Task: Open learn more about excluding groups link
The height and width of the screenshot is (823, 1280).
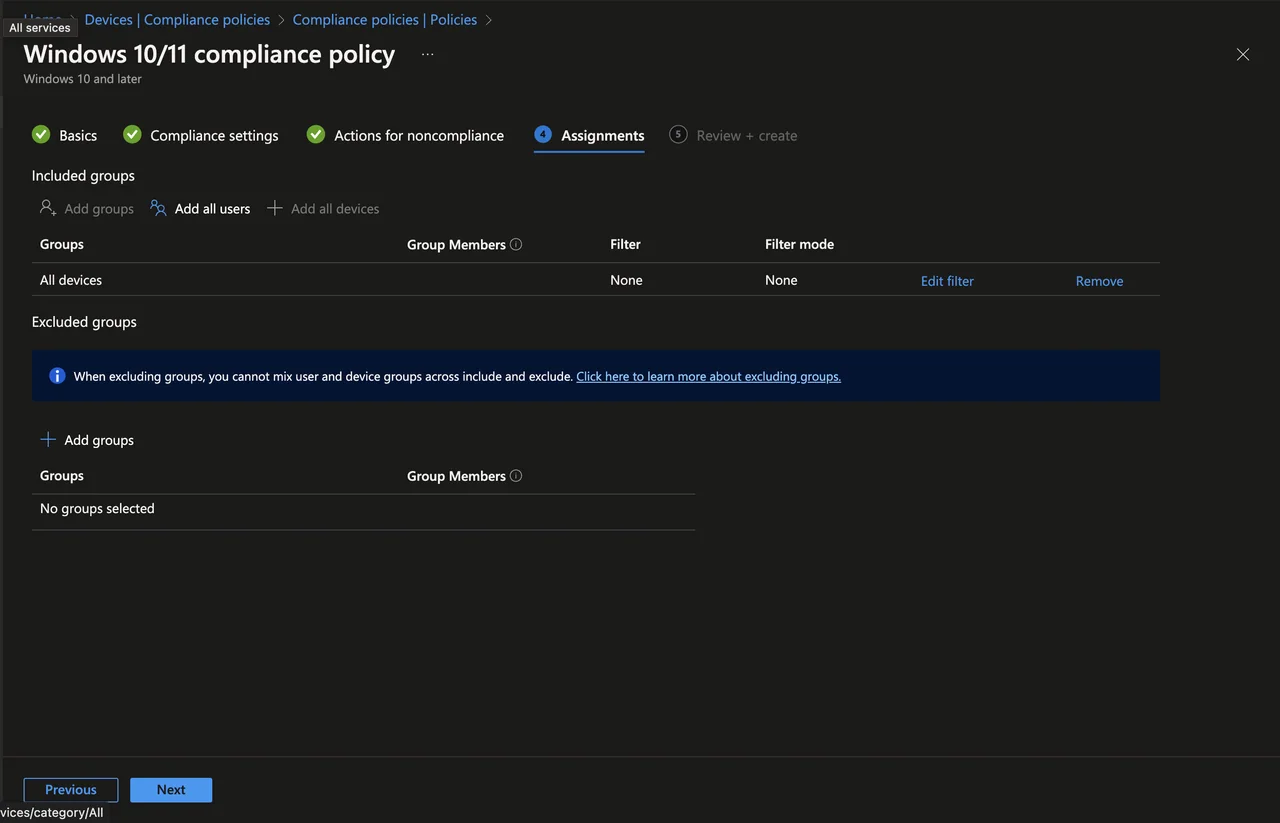Action: point(708,376)
